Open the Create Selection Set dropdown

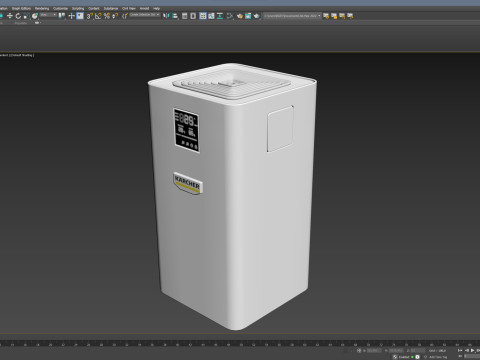coord(145,15)
